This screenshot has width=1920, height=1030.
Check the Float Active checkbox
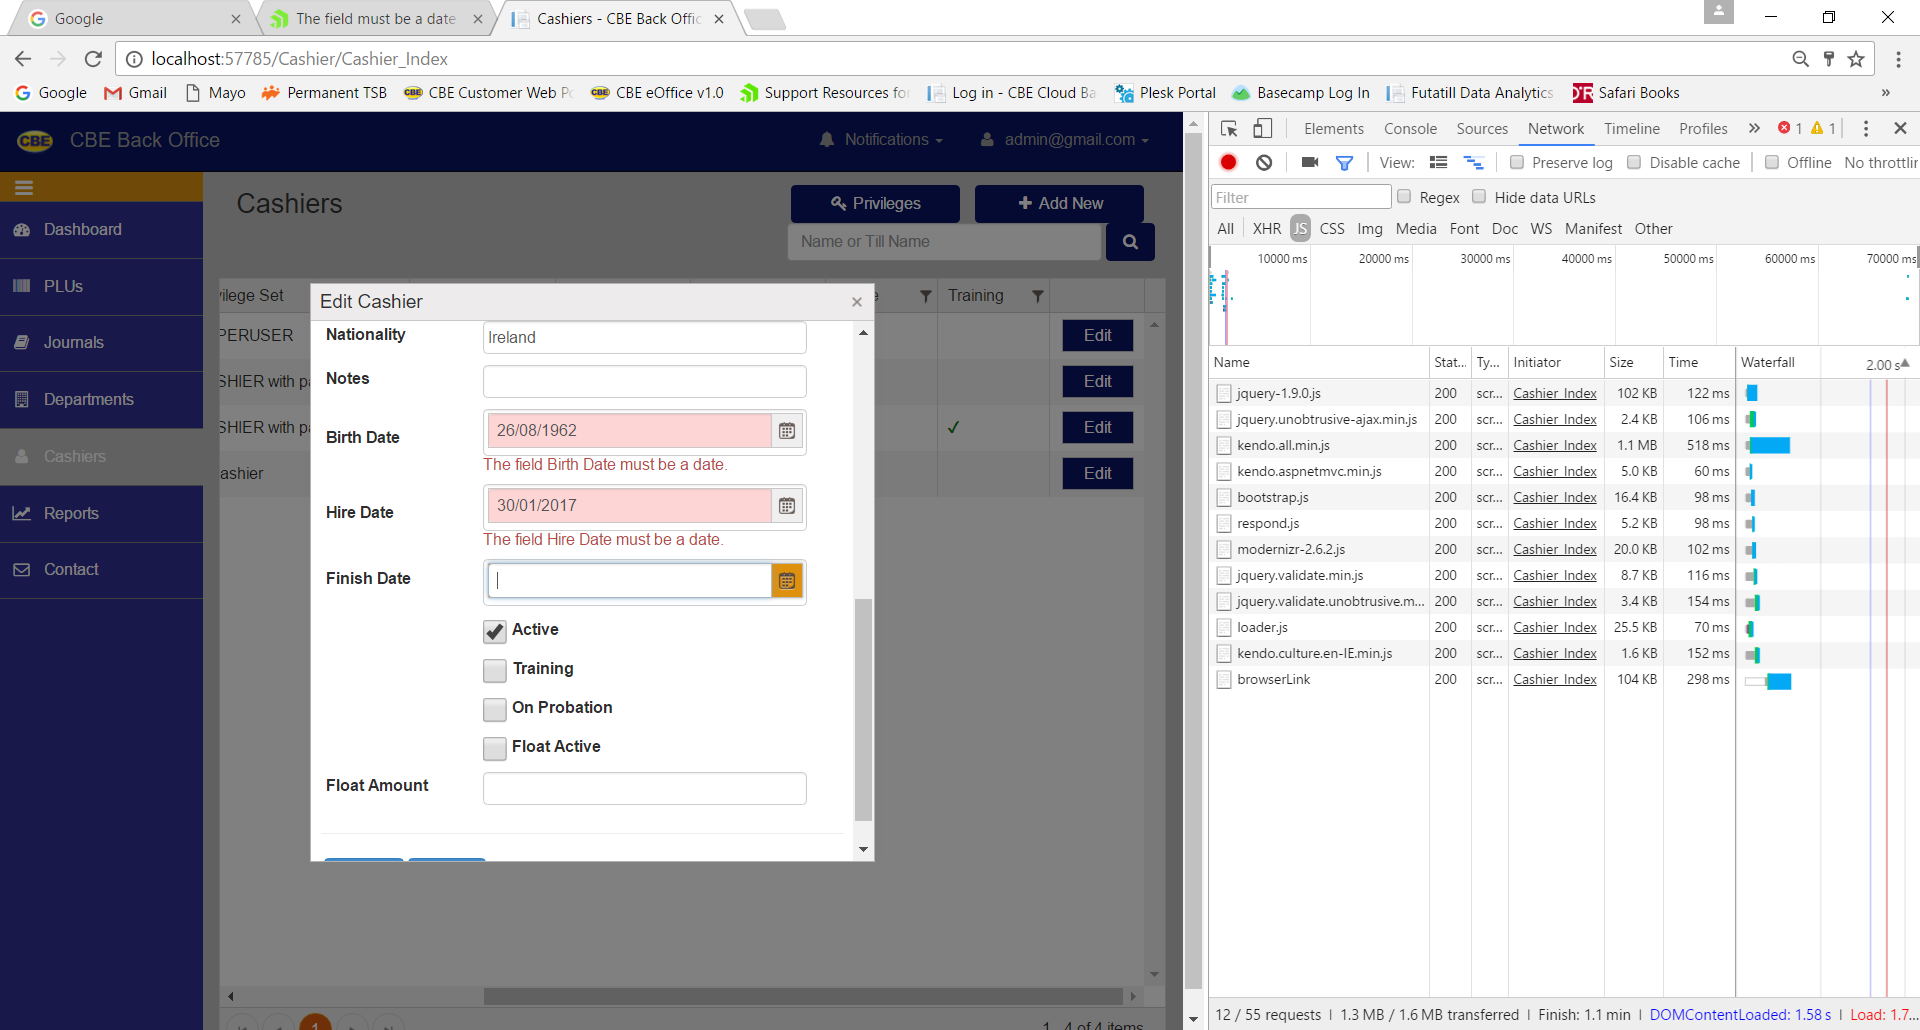pyautogui.click(x=494, y=748)
